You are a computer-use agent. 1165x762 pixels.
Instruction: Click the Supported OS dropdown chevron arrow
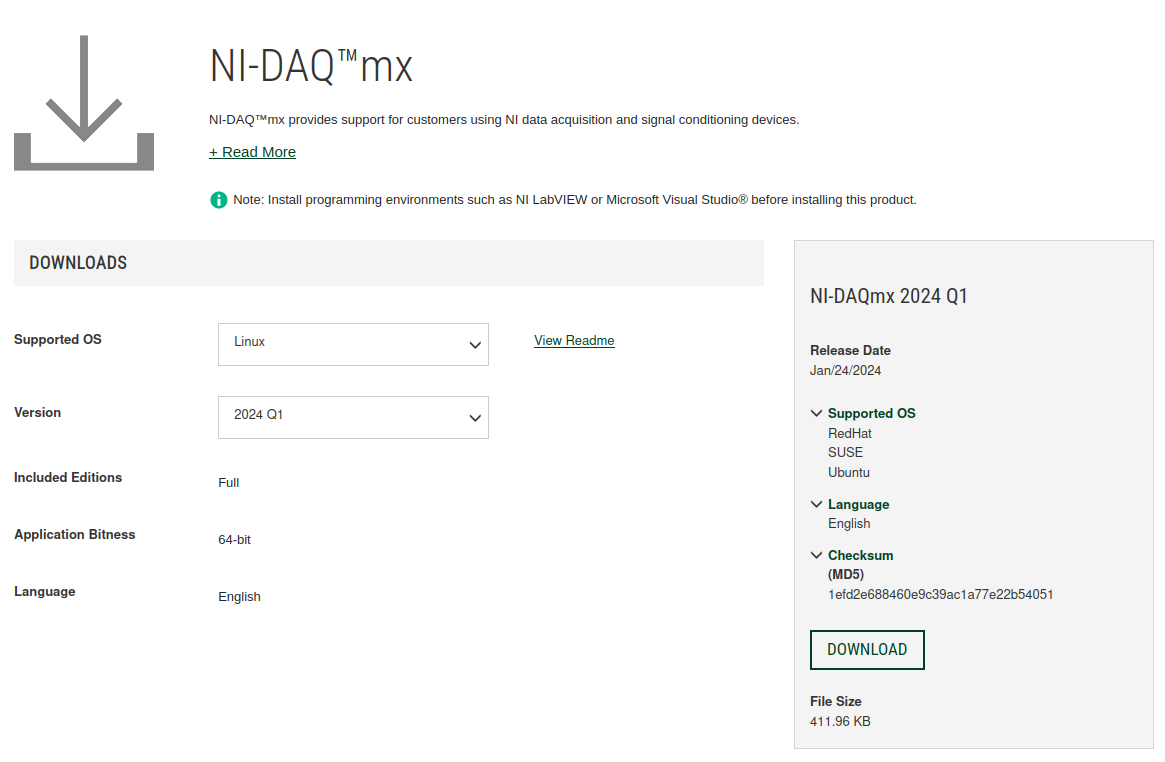pos(475,345)
